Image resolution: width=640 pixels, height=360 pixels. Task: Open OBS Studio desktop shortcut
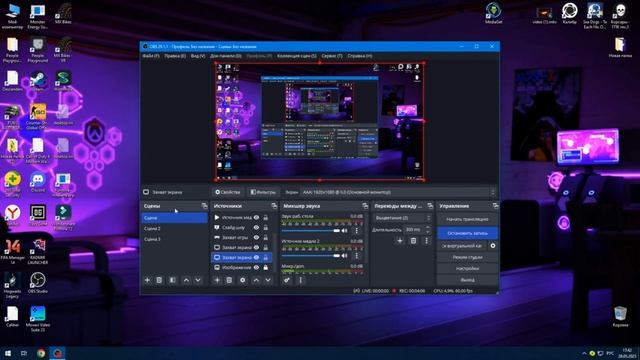click(x=38, y=282)
